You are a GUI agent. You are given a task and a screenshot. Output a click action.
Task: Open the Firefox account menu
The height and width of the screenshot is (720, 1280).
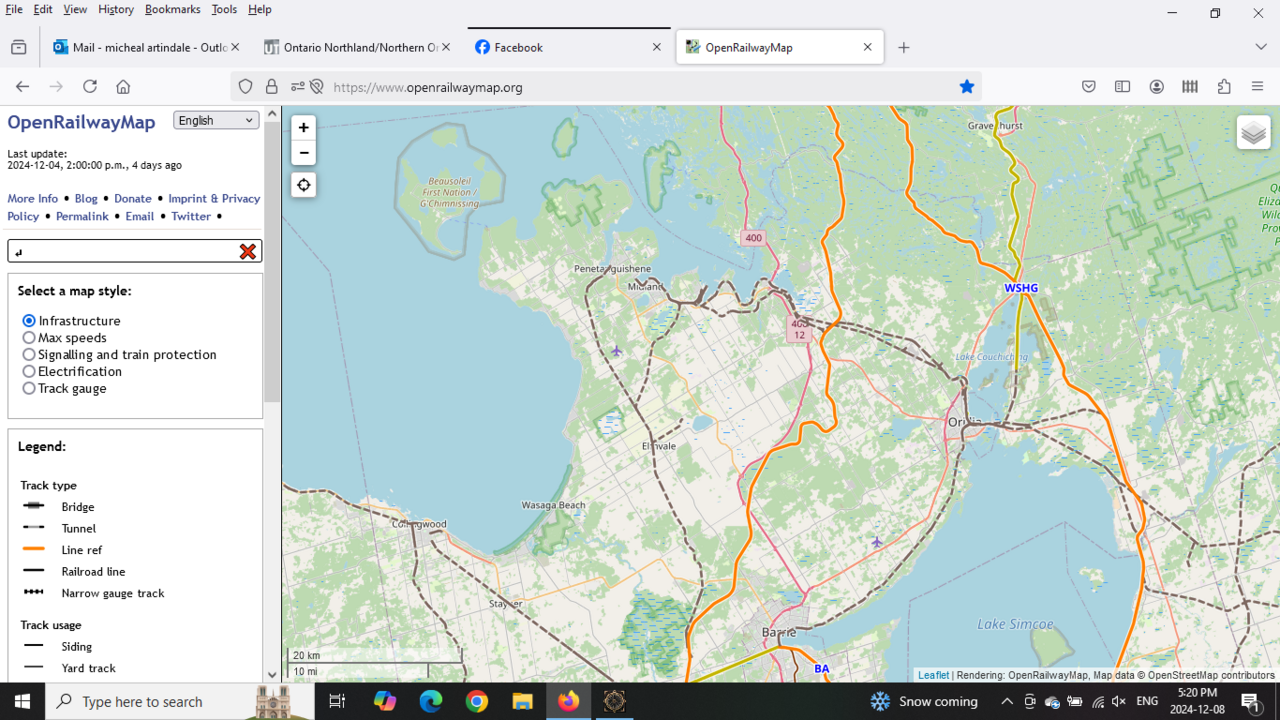1157,87
